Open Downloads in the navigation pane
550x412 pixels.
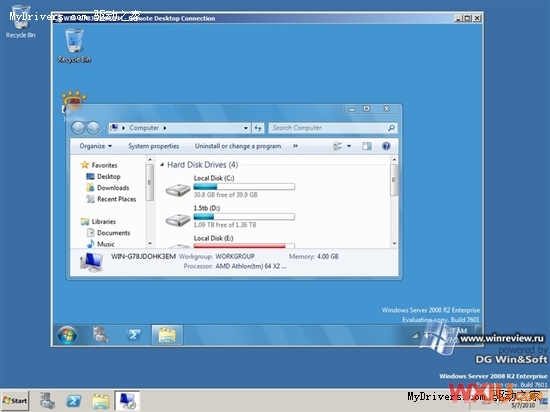click(108, 188)
